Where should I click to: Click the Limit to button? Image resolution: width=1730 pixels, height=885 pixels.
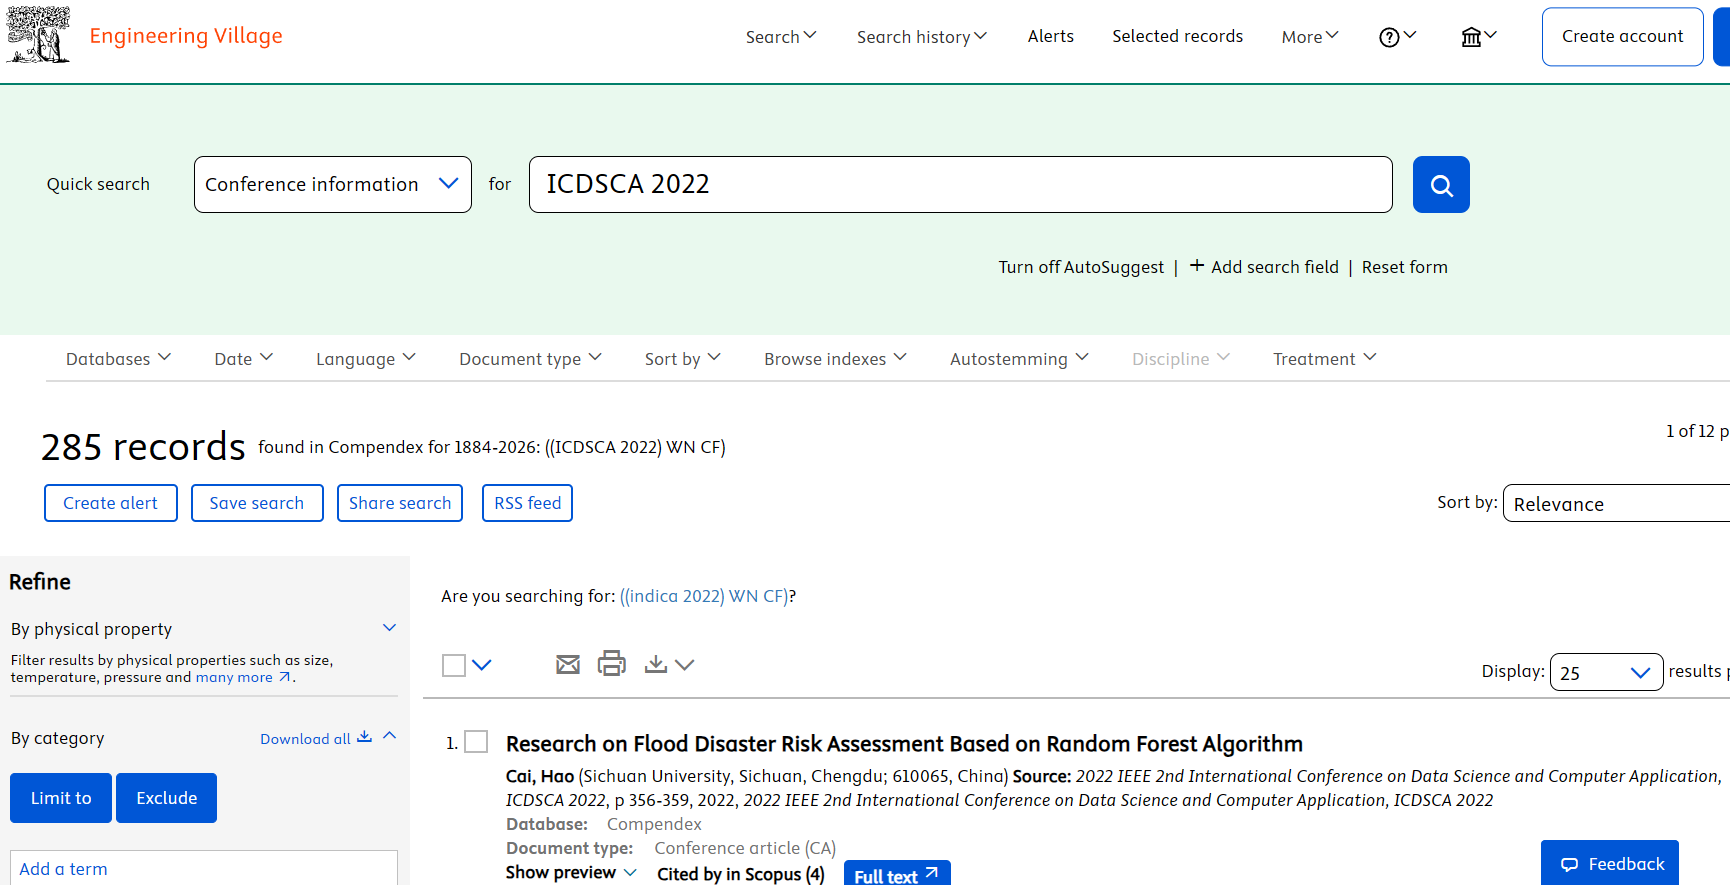coord(61,798)
